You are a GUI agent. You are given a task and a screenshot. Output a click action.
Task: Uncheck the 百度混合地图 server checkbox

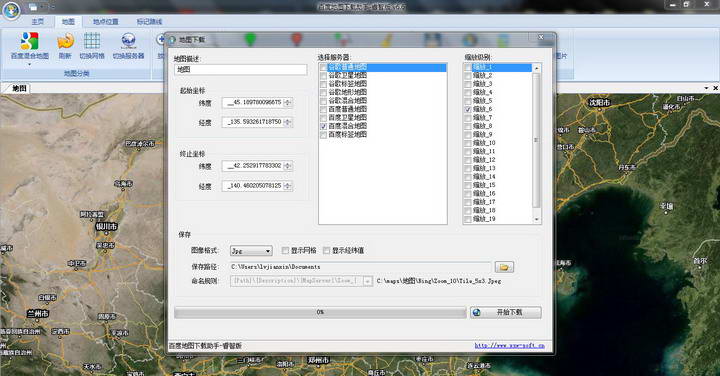(x=323, y=126)
